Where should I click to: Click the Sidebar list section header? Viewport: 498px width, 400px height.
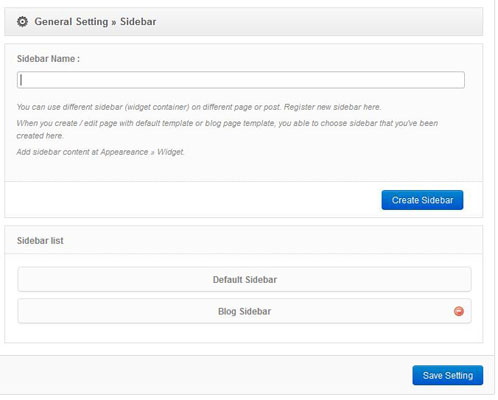(40, 240)
